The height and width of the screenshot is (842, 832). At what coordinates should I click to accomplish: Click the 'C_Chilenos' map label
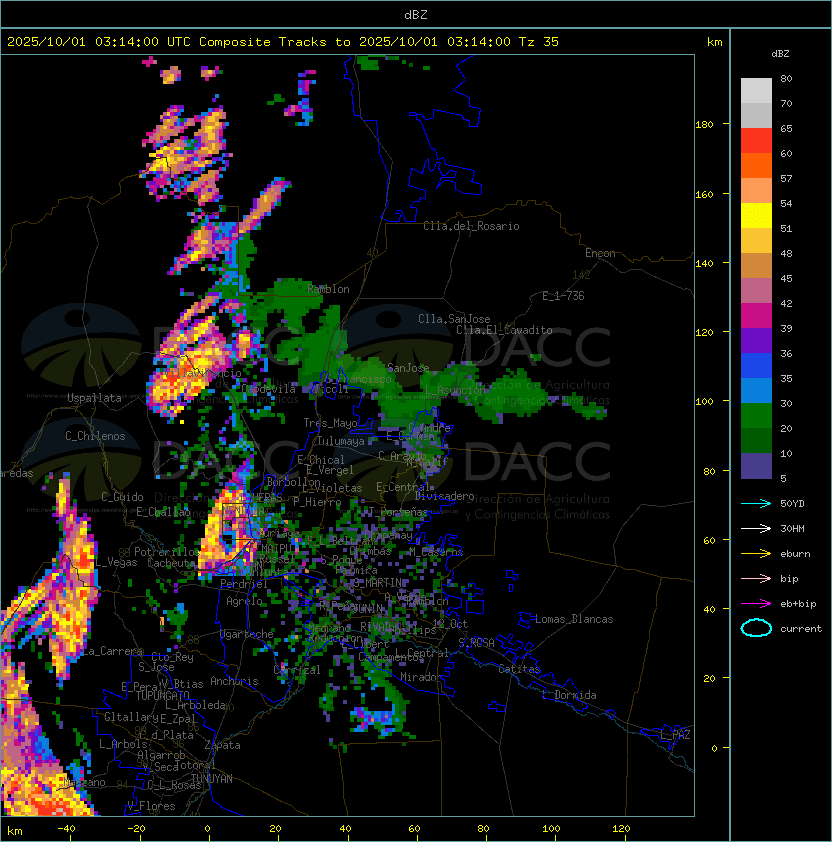(x=95, y=436)
